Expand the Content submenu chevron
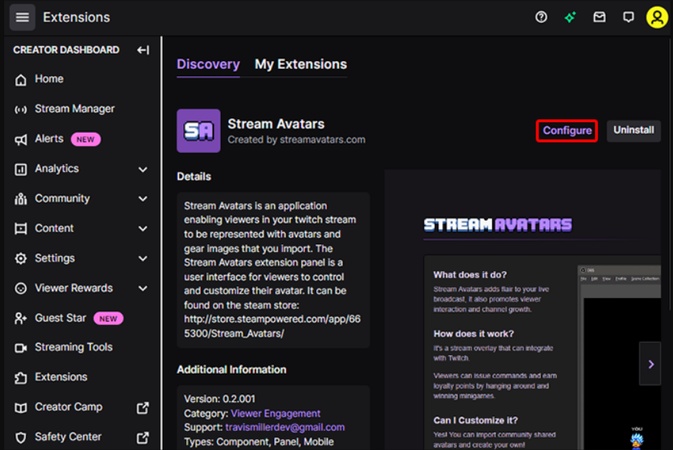Image resolution: width=673 pixels, height=450 pixels. [x=143, y=229]
